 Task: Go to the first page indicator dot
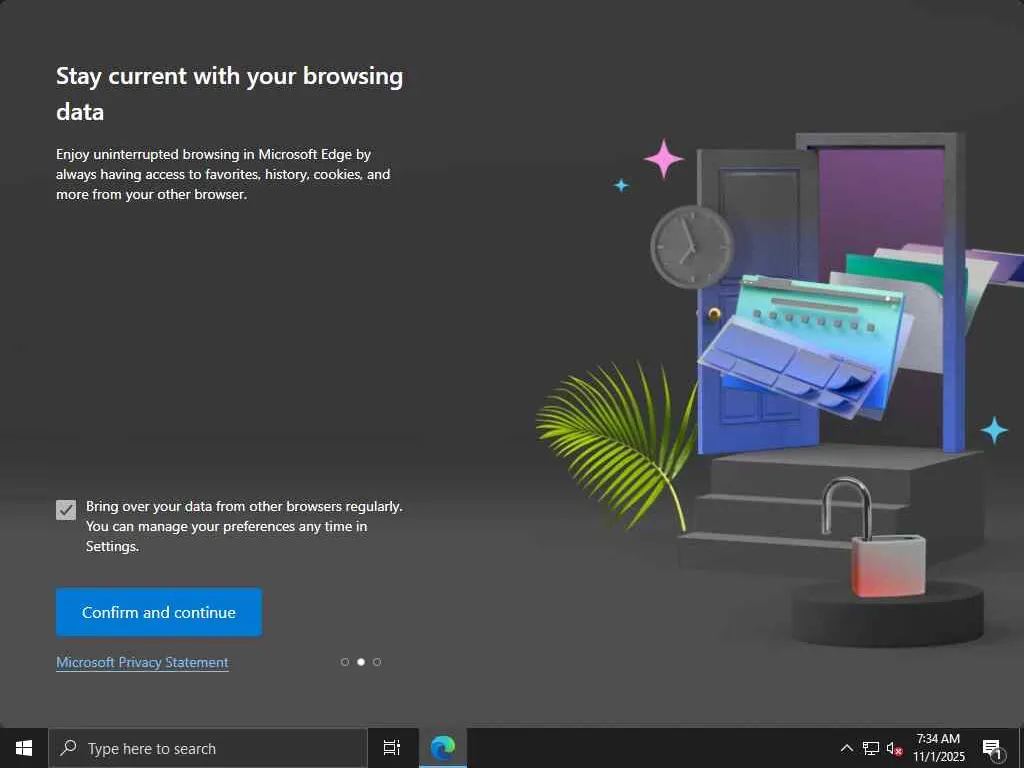pos(345,662)
